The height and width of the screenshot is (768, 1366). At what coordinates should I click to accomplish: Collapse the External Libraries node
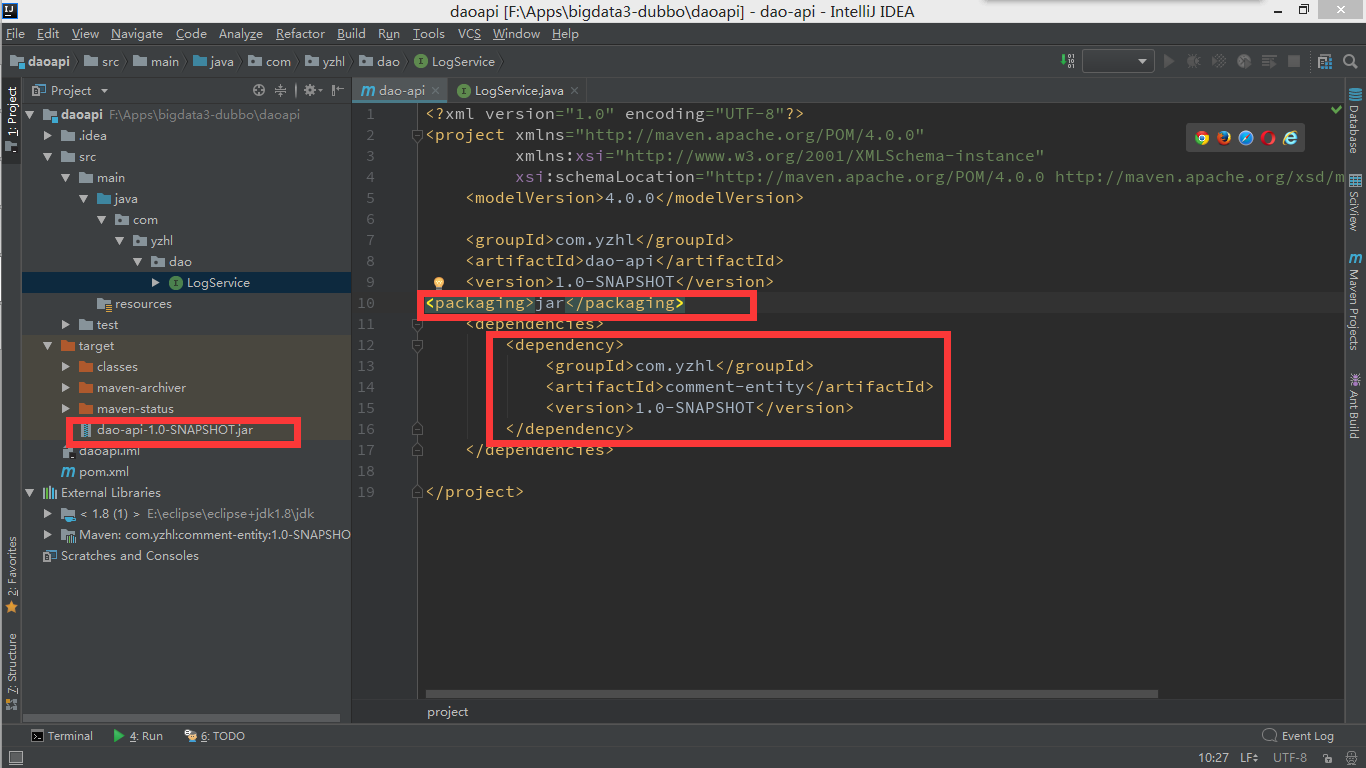pos(31,493)
